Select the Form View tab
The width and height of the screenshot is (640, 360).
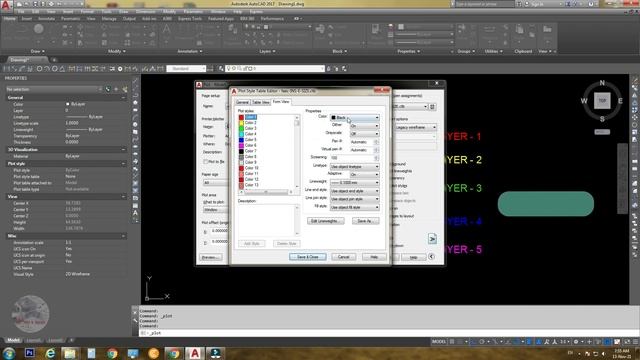[281, 102]
